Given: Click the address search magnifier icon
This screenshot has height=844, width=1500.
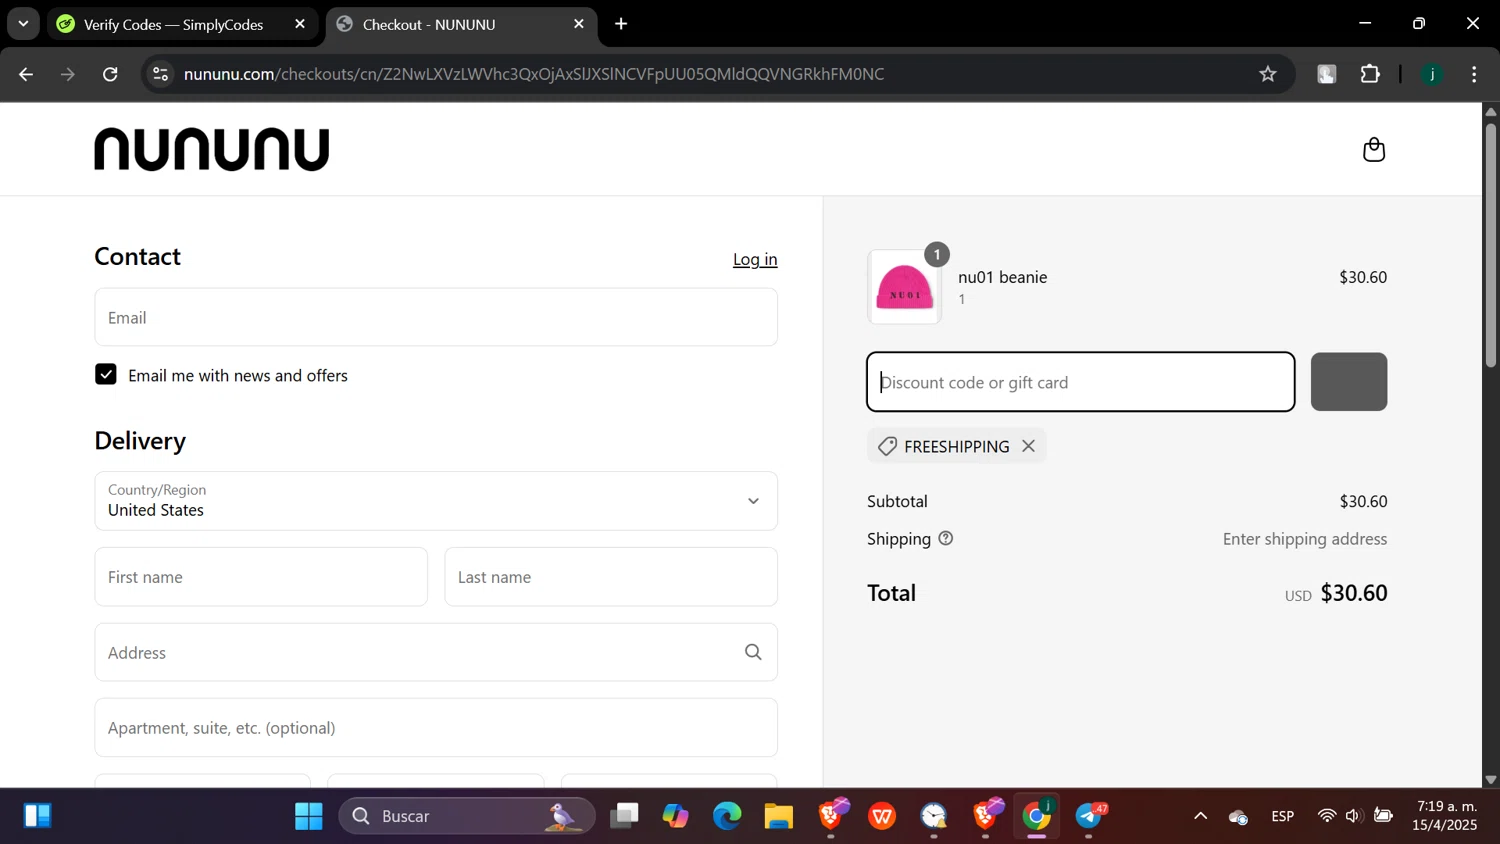Looking at the screenshot, I should (x=753, y=653).
